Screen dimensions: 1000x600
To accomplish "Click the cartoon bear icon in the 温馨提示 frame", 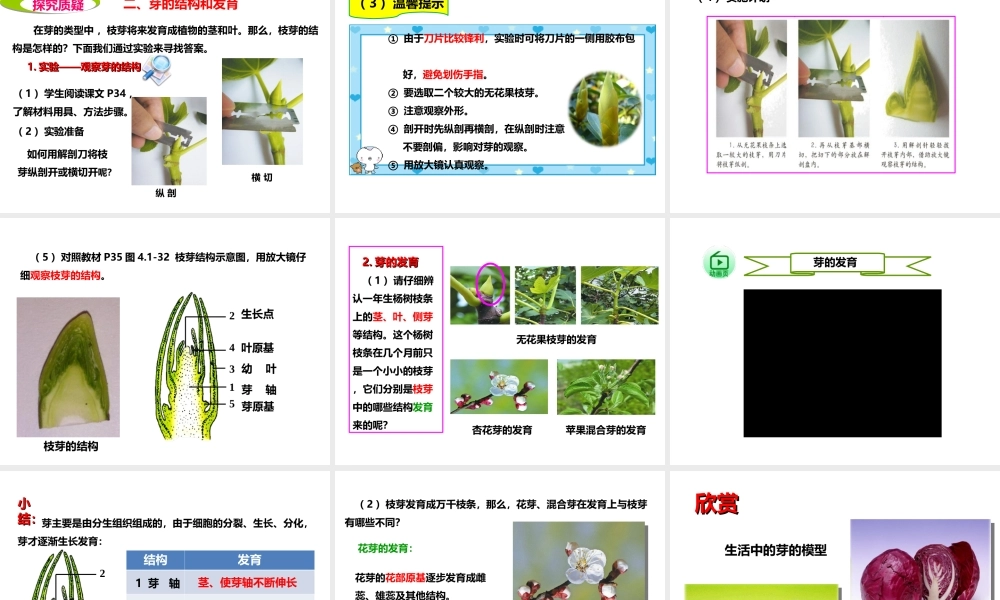I will click(367, 160).
